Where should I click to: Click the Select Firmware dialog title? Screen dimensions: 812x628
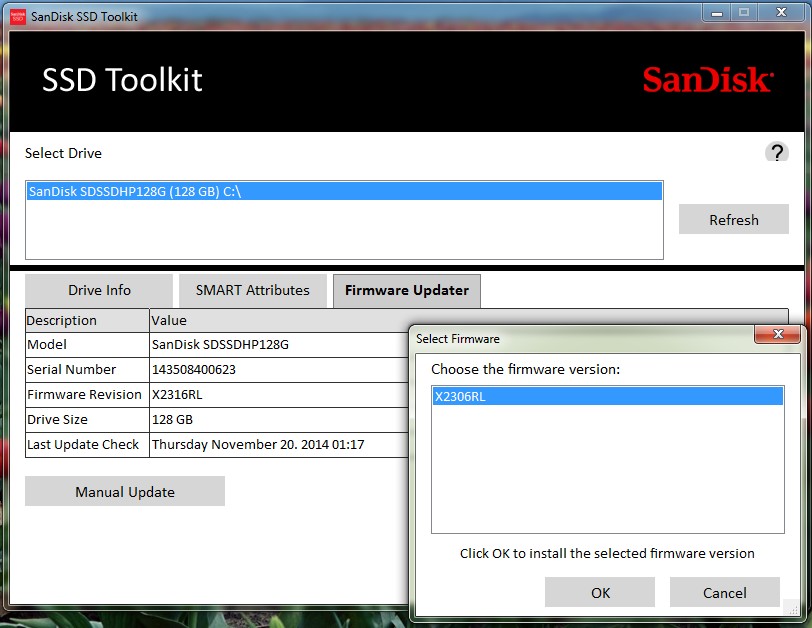458,339
